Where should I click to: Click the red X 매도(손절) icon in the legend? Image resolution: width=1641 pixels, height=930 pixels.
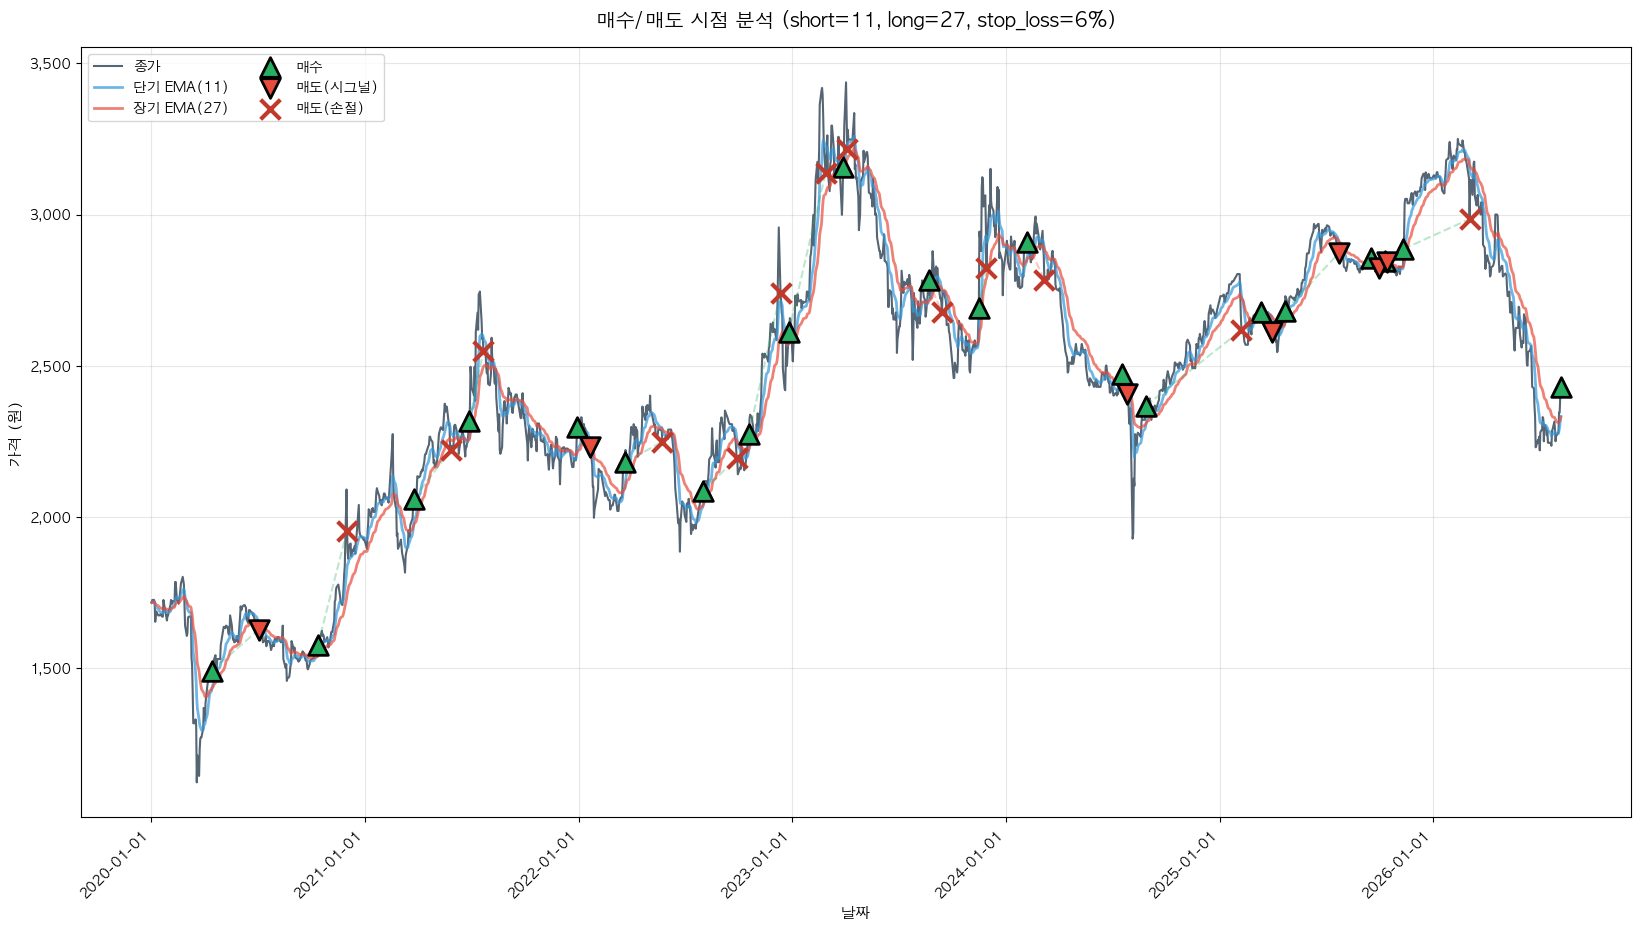(x=270, y=109)
